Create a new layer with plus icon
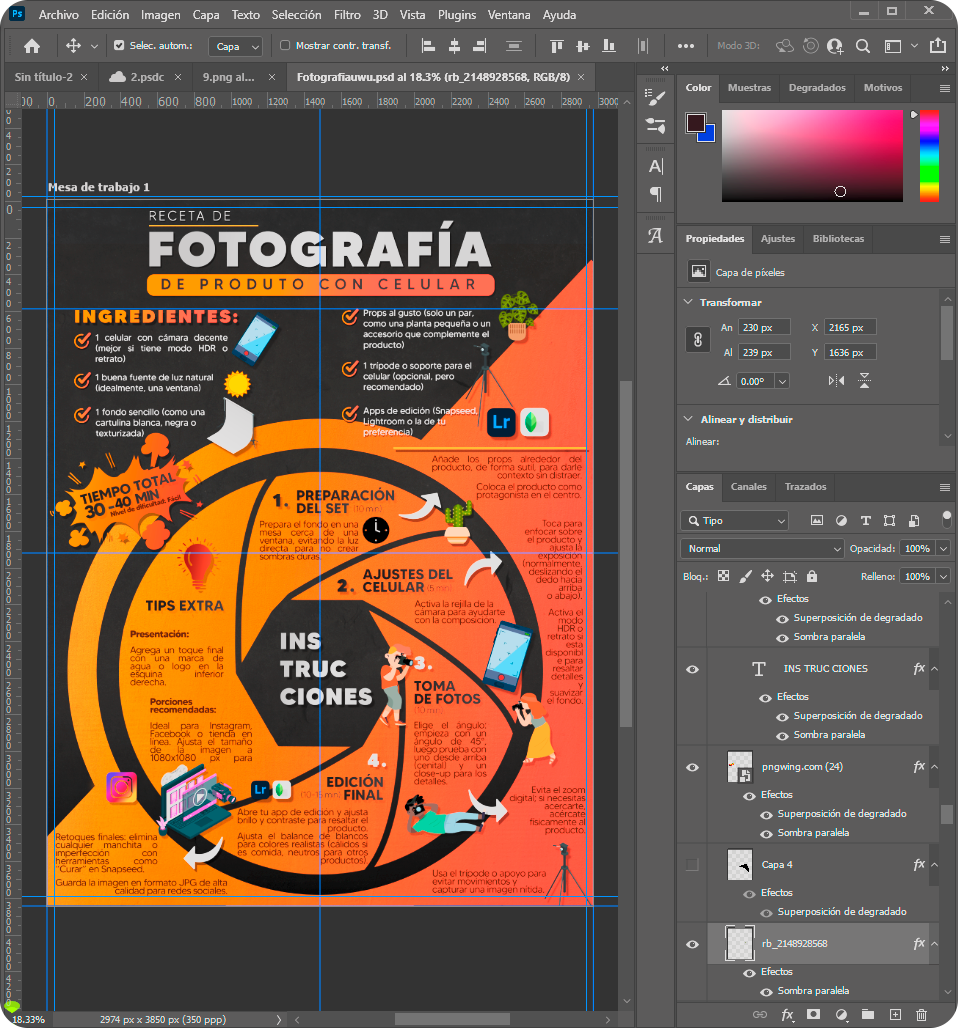 point(895,1014)
